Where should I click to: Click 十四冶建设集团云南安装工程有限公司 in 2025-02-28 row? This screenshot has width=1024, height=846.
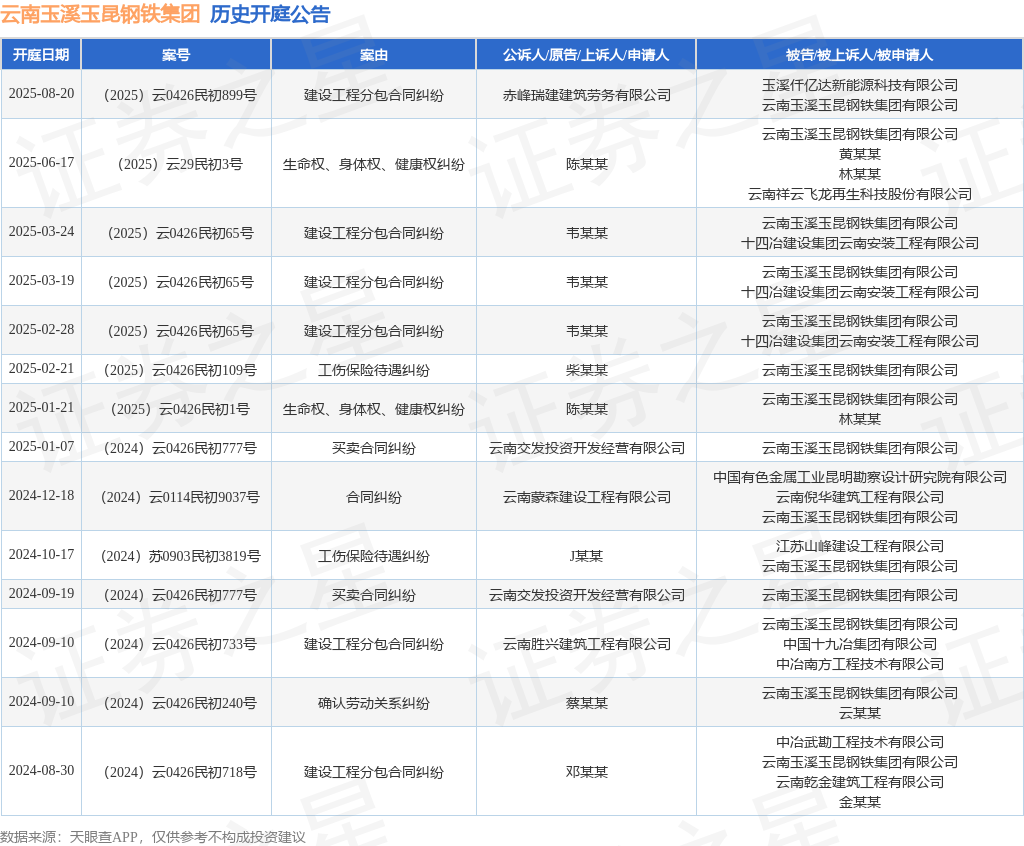tap(859, 341)
